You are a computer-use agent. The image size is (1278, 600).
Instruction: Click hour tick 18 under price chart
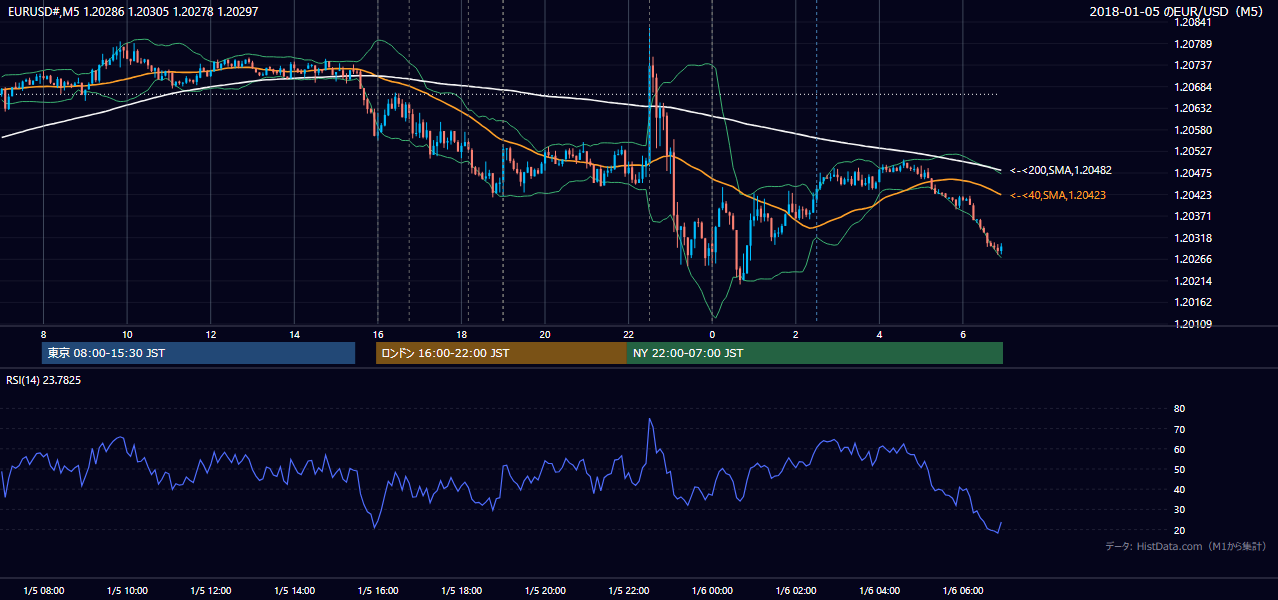tap(461, 334)
